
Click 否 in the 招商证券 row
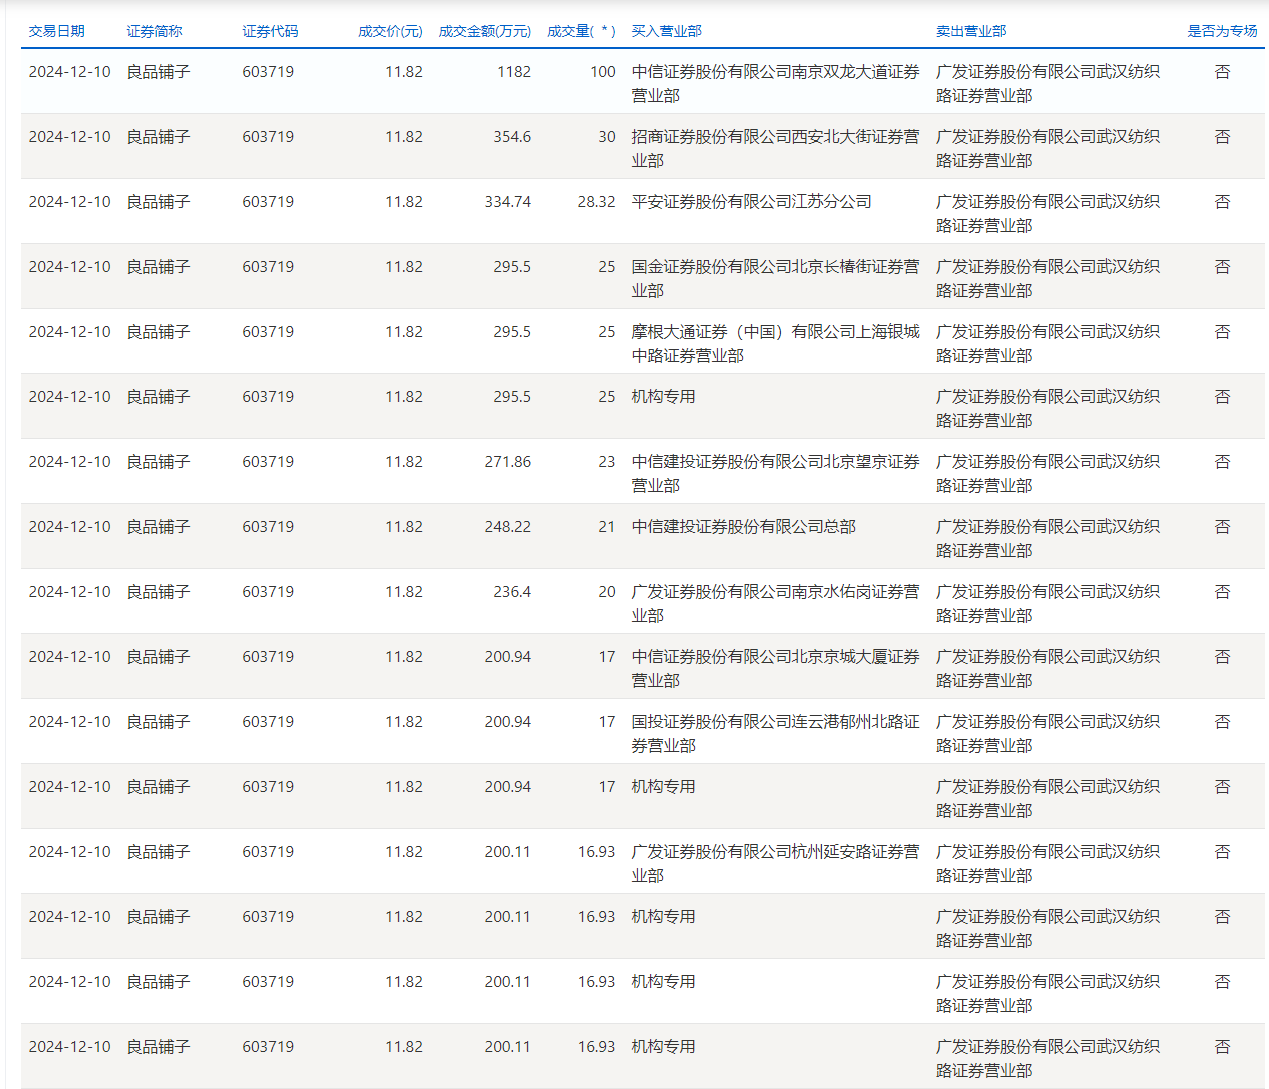pyautogui.click(x=1222, y=137)
